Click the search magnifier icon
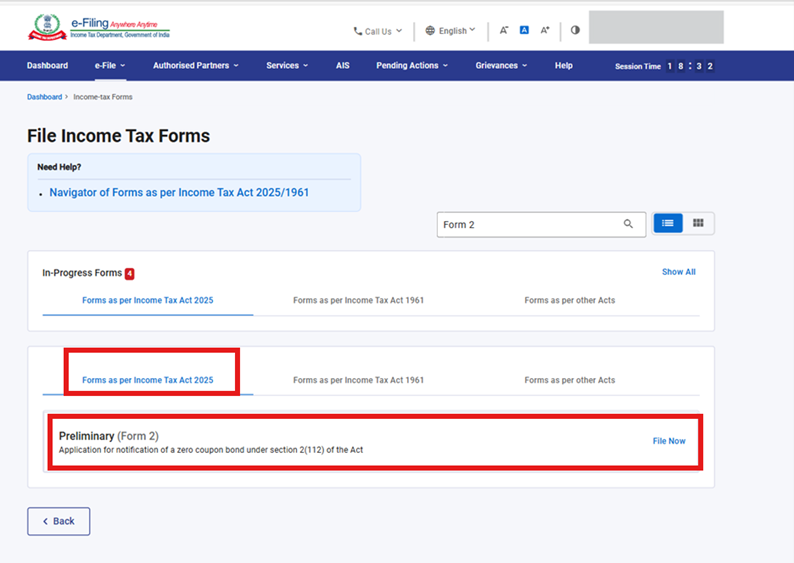The height and width of the screenshot is (563, 794). click(628, 224)
